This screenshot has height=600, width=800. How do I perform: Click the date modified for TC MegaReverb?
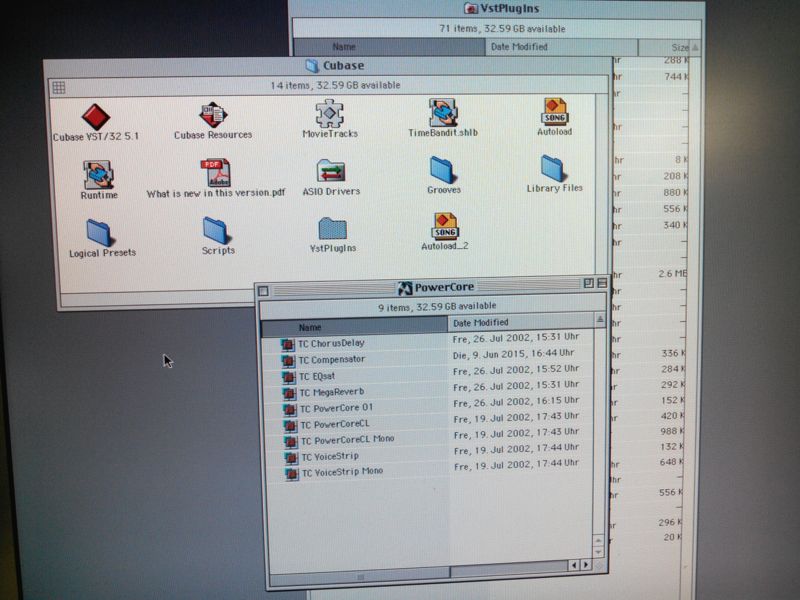coord(516,386)
